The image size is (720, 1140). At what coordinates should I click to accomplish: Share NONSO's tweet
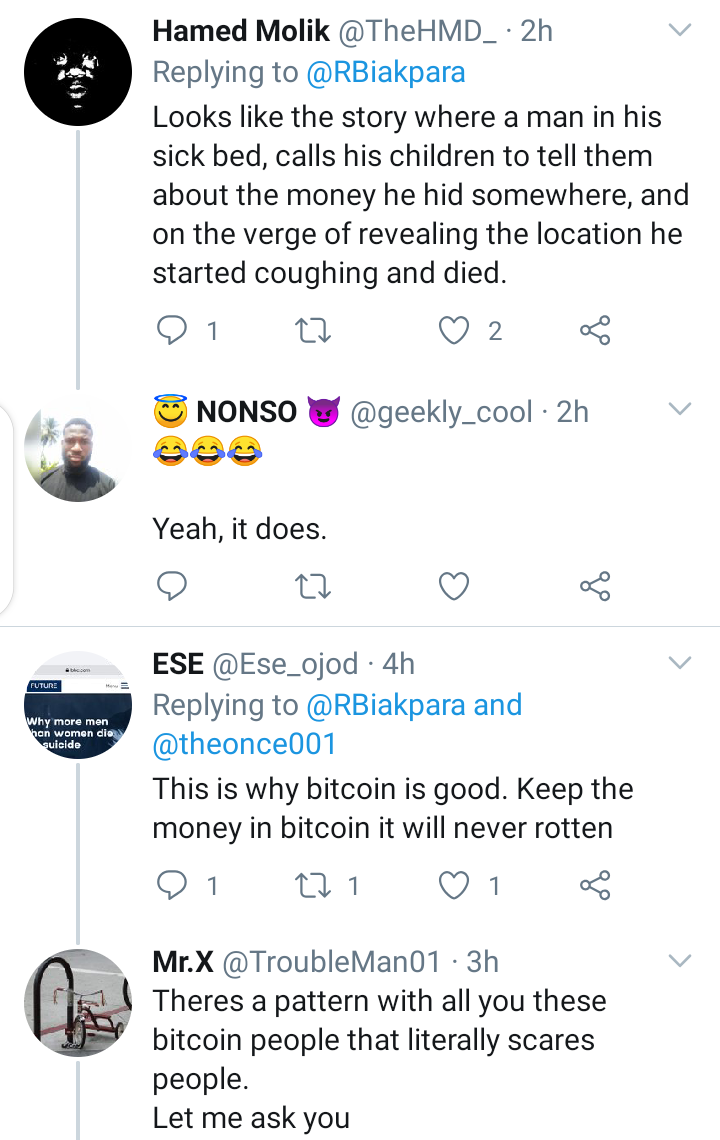(595, 586)
